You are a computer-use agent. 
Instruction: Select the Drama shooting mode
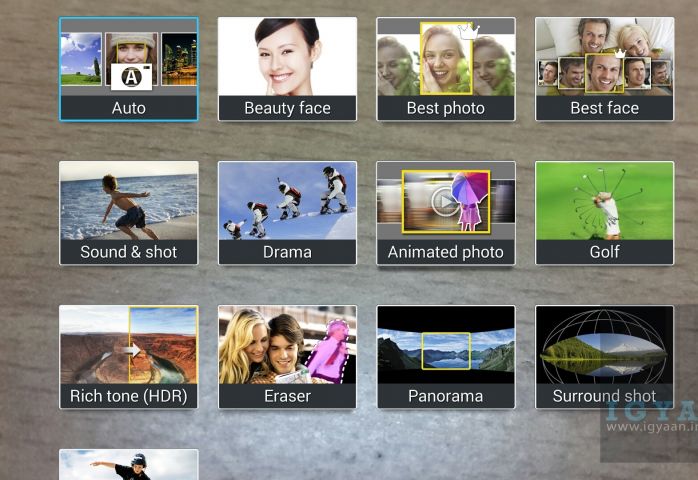pos(287,213)
